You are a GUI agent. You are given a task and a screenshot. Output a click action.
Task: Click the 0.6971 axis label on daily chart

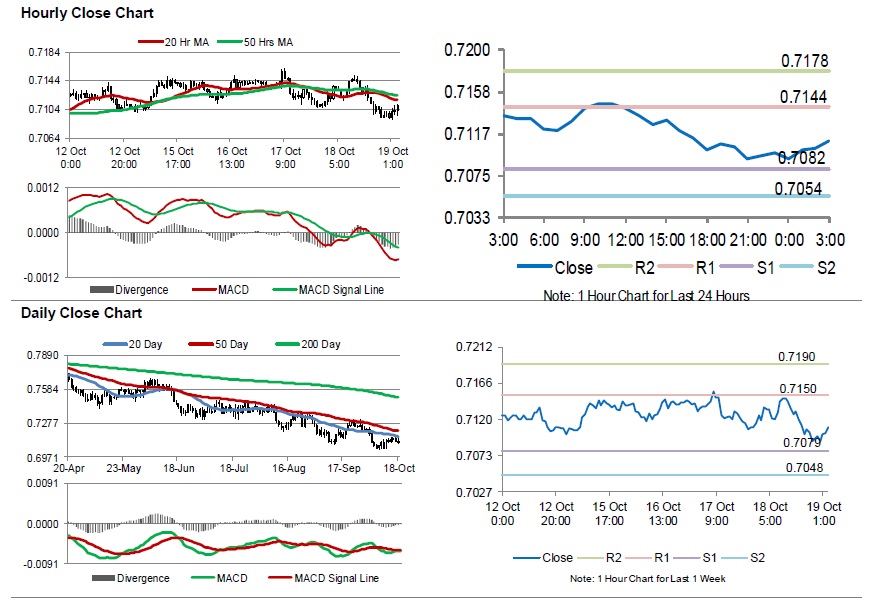(43, 458)
